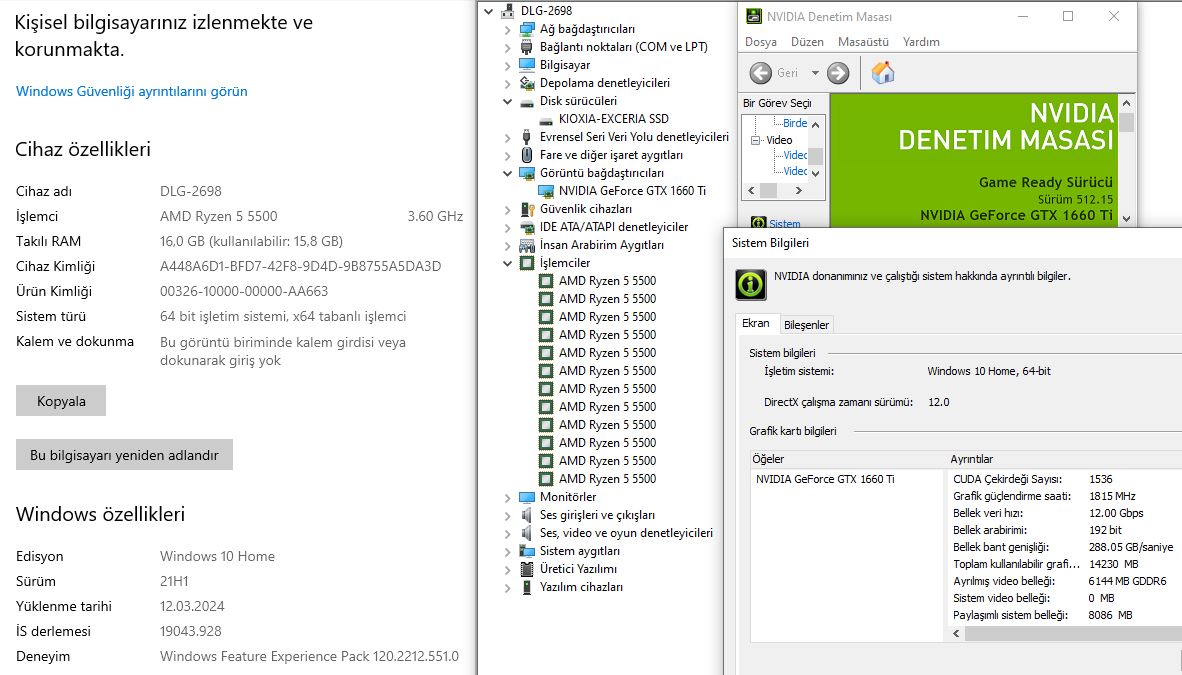Collapse the DLG-2698 root node
Image resolution: width=1182 pixels, height=675 pixels.
point(488,11)
